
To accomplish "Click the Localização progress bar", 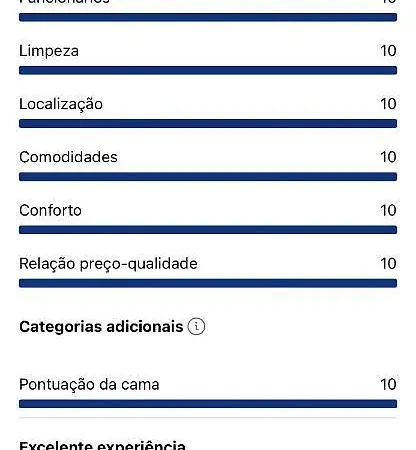I will [x=208, y=124].
